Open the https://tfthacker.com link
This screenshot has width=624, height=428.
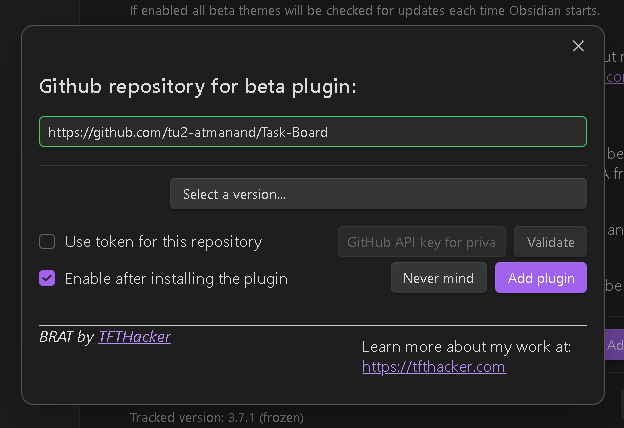(x=434, y=366)
